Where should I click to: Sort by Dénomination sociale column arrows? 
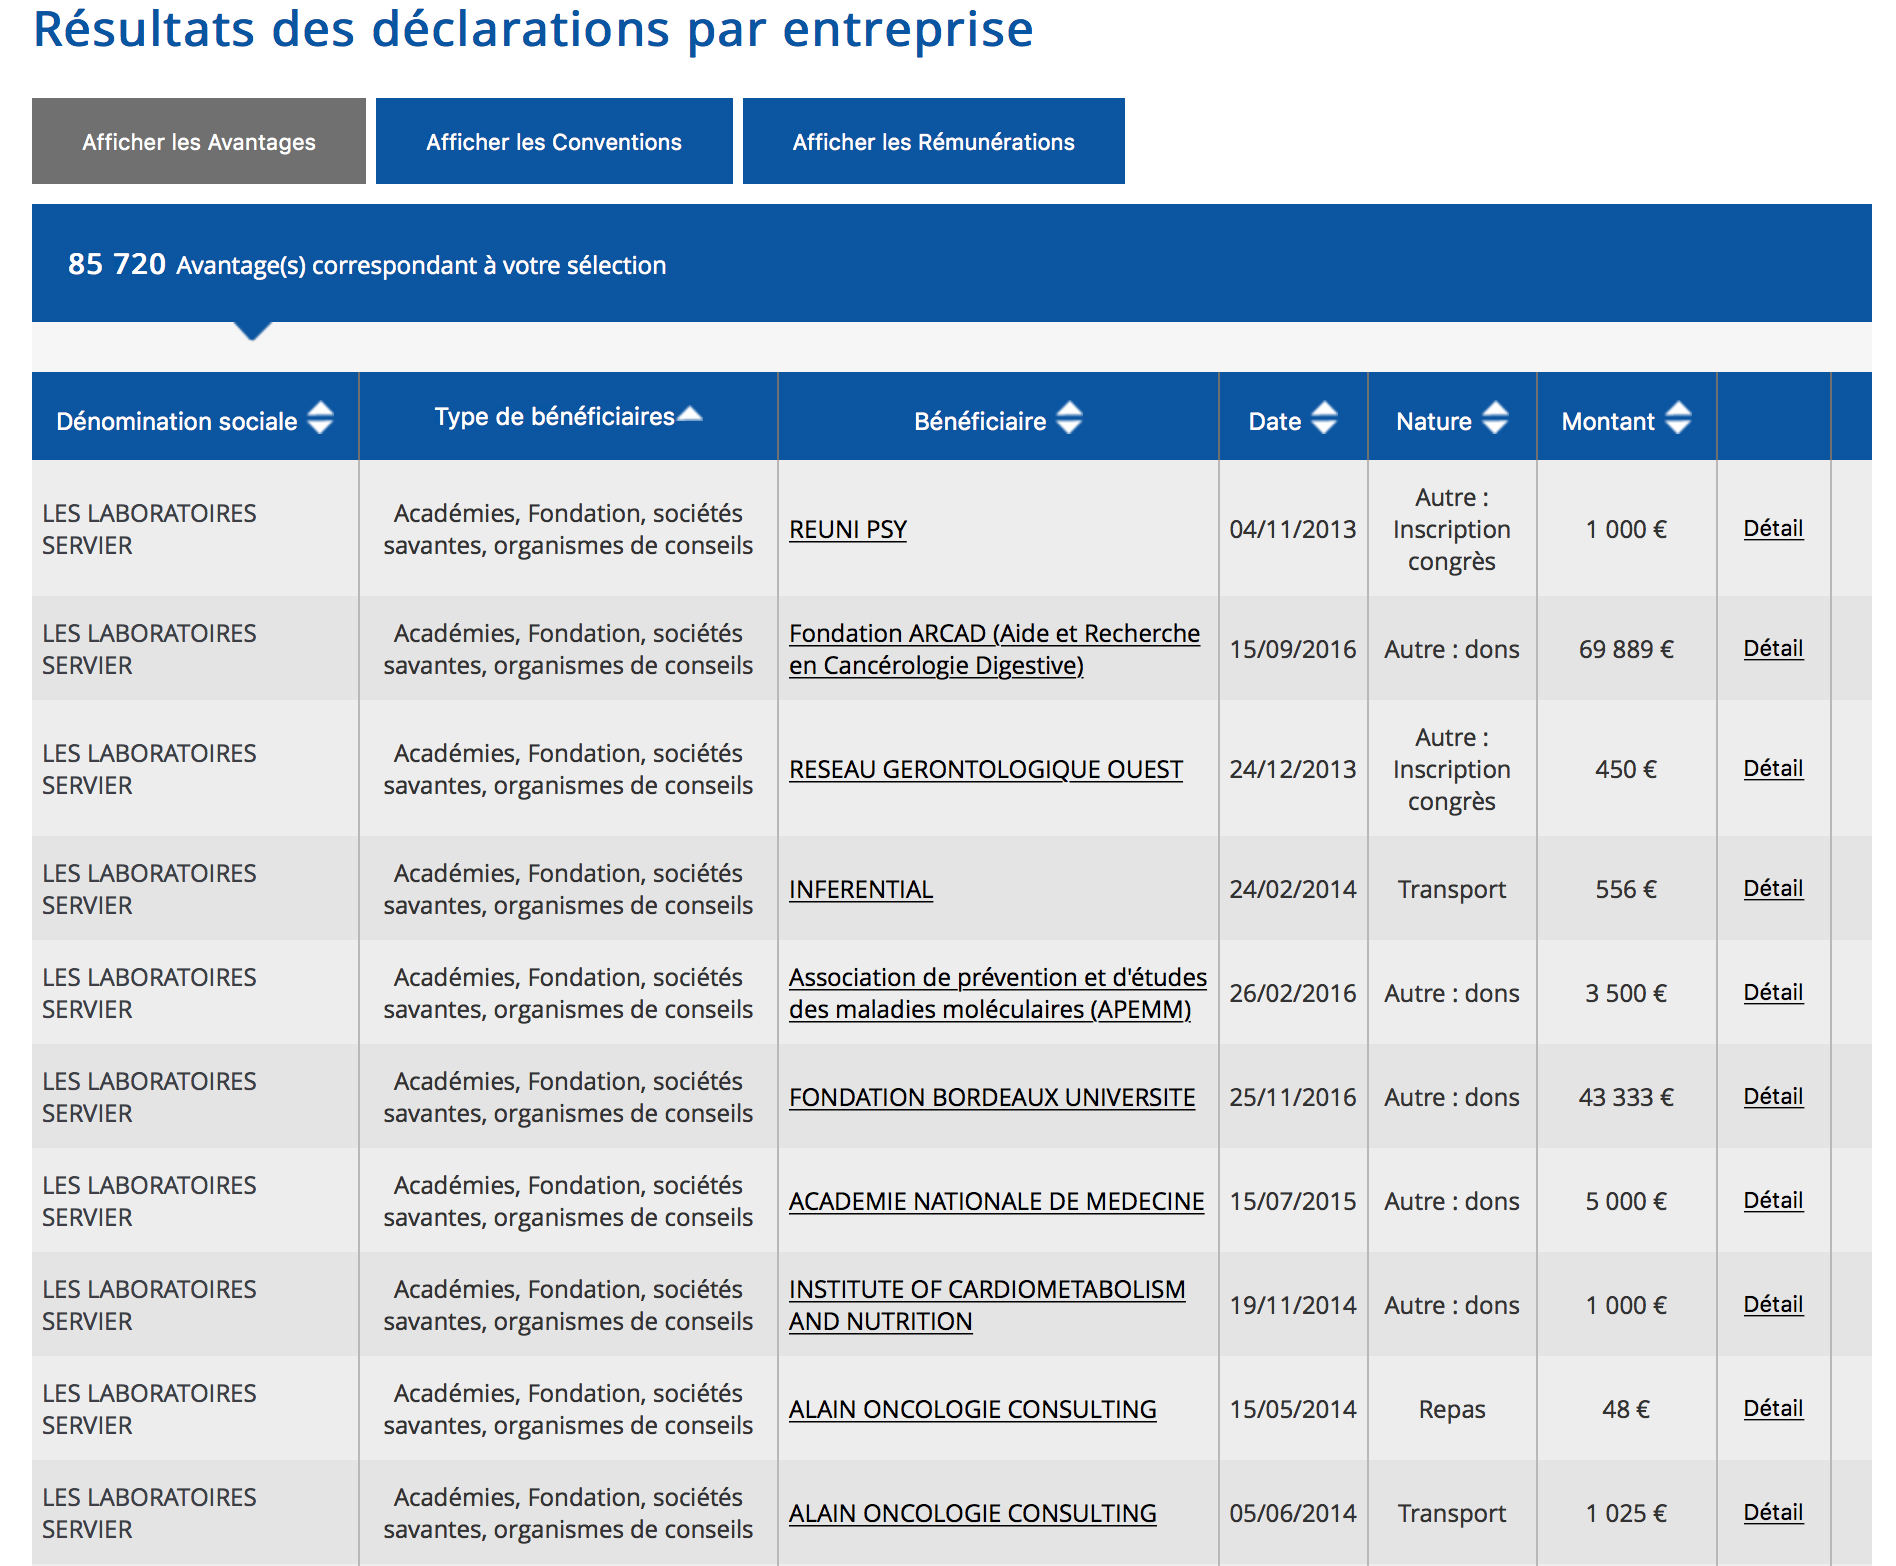point(320,418)
